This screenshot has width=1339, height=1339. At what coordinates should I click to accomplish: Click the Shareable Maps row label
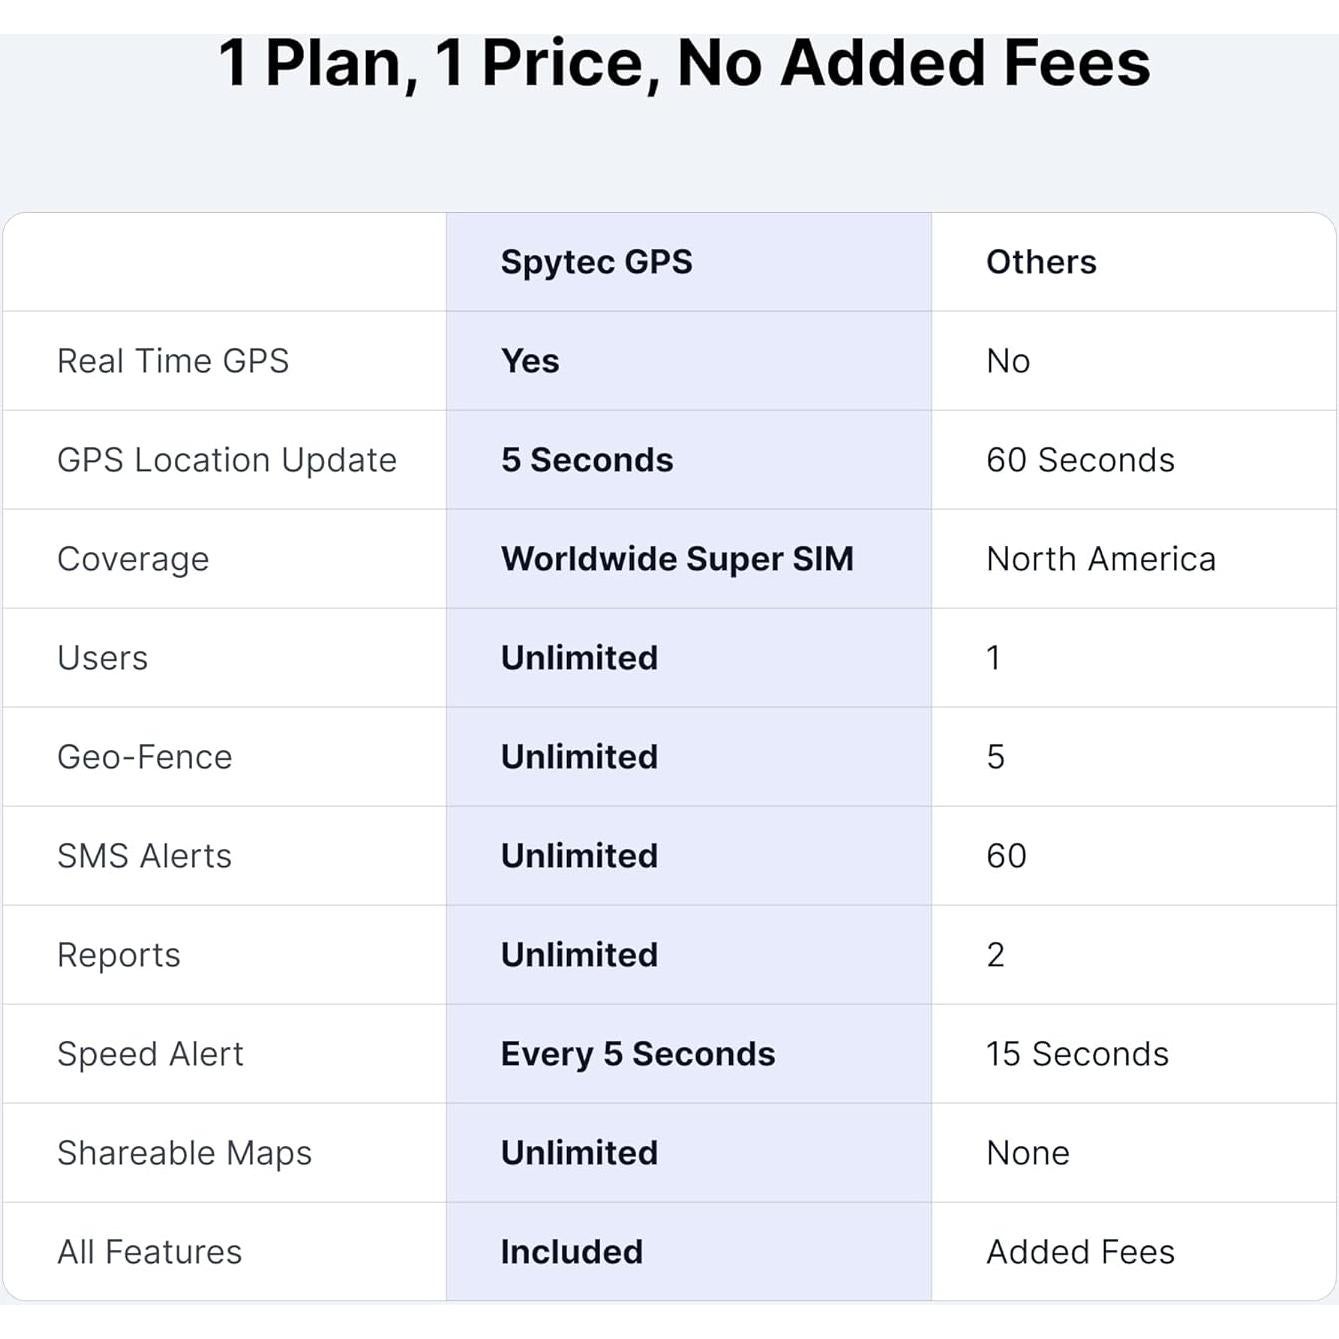coord(184,1153)
